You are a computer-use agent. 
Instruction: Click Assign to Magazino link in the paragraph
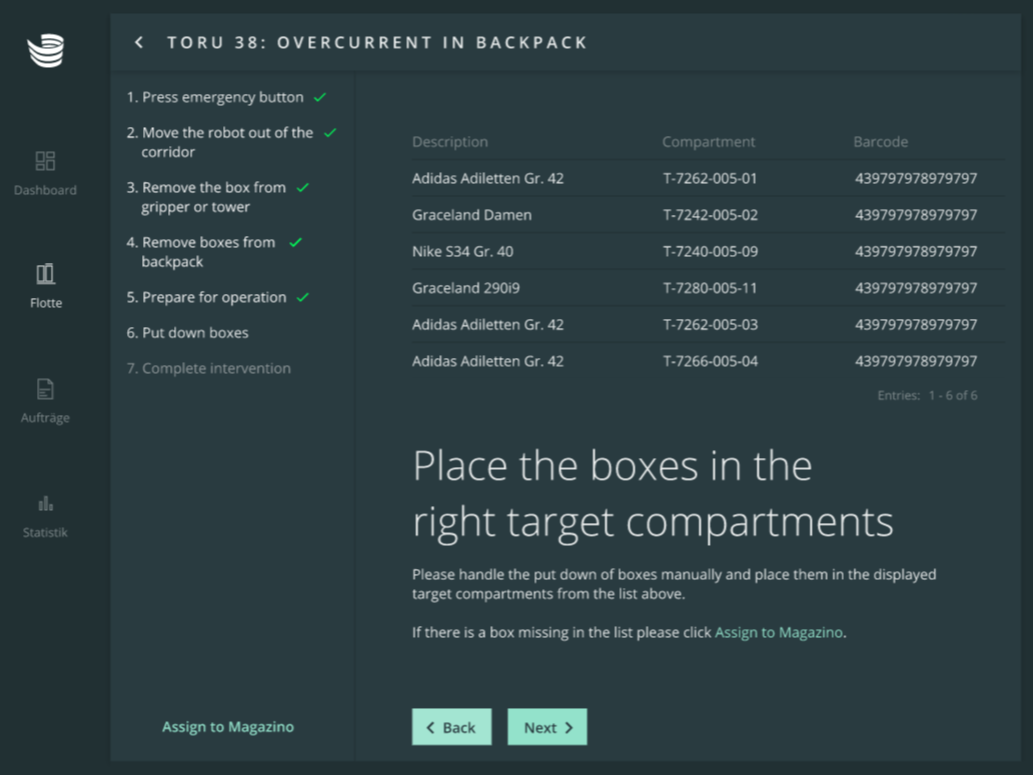tap(778, 633)
